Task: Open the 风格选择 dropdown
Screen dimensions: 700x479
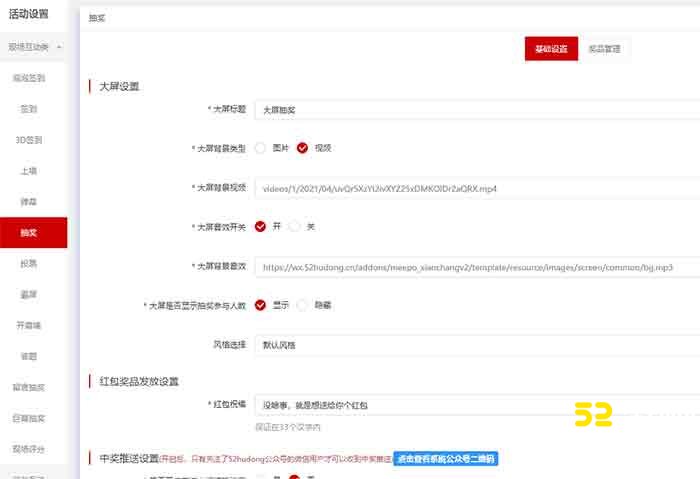Action: tap(477, 345)
